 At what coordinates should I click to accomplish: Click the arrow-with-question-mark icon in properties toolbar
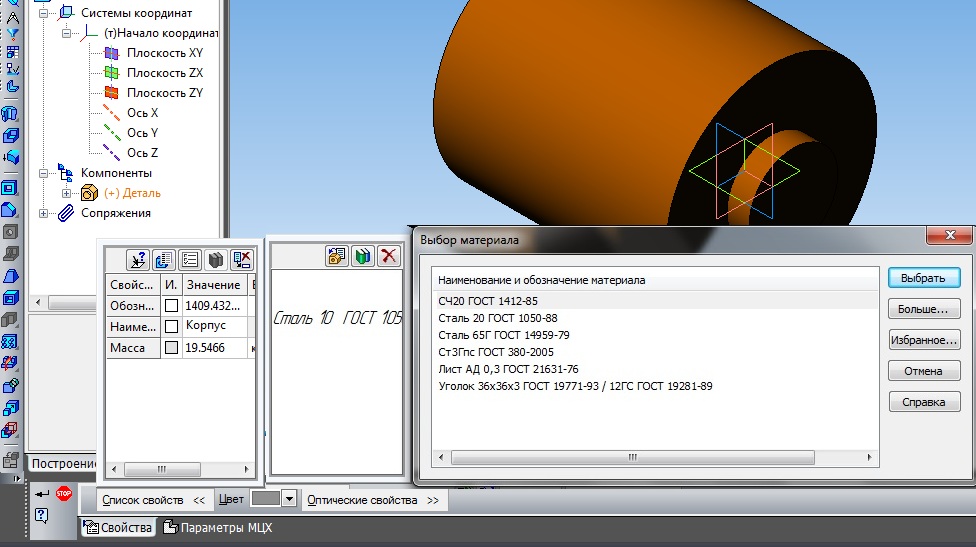coord(138,259)
